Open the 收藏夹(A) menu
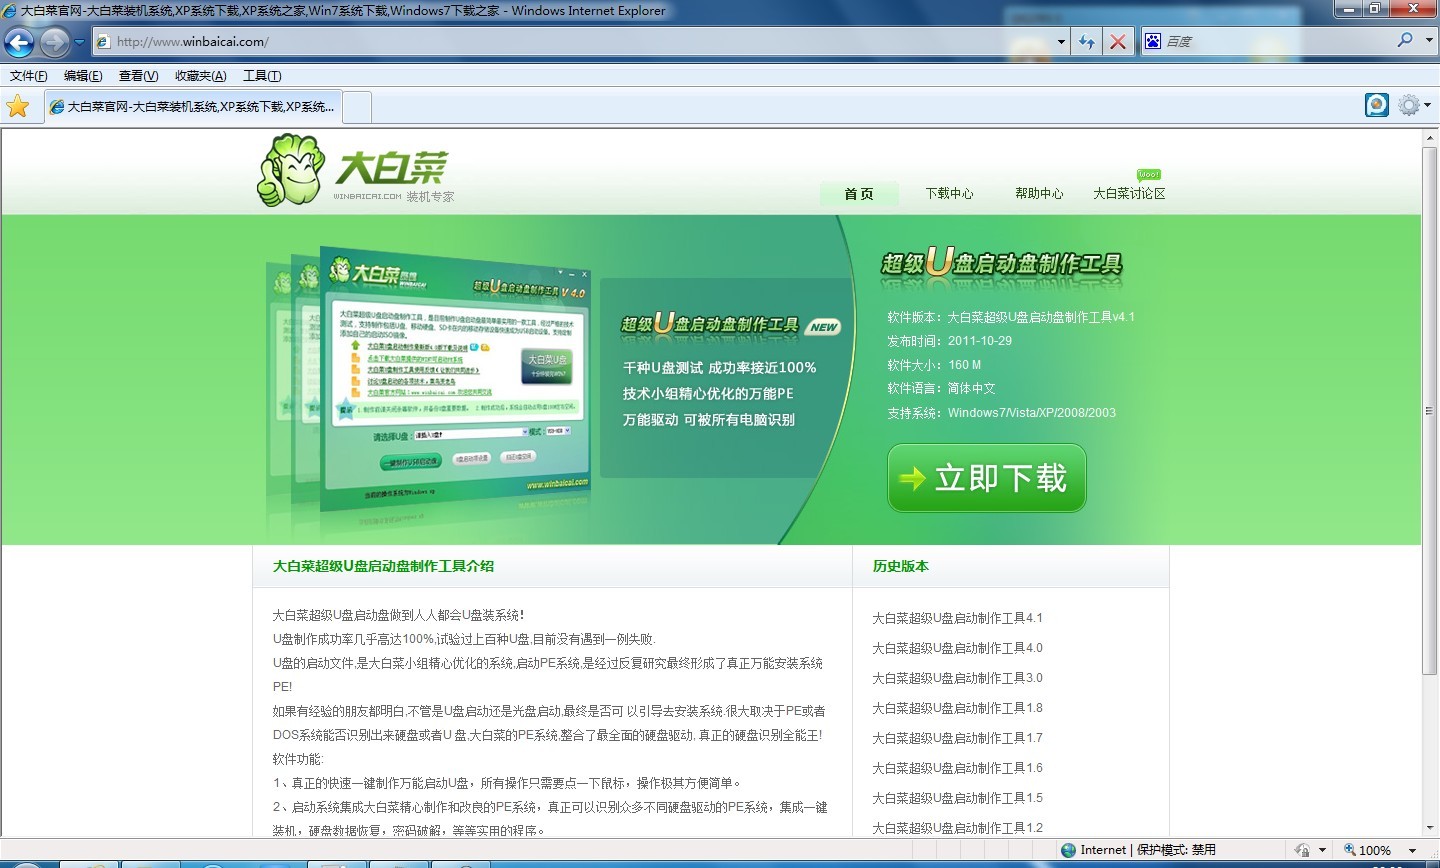Image resolution: width=1440 pixels, height=868 pixels. tap(200, 76)
